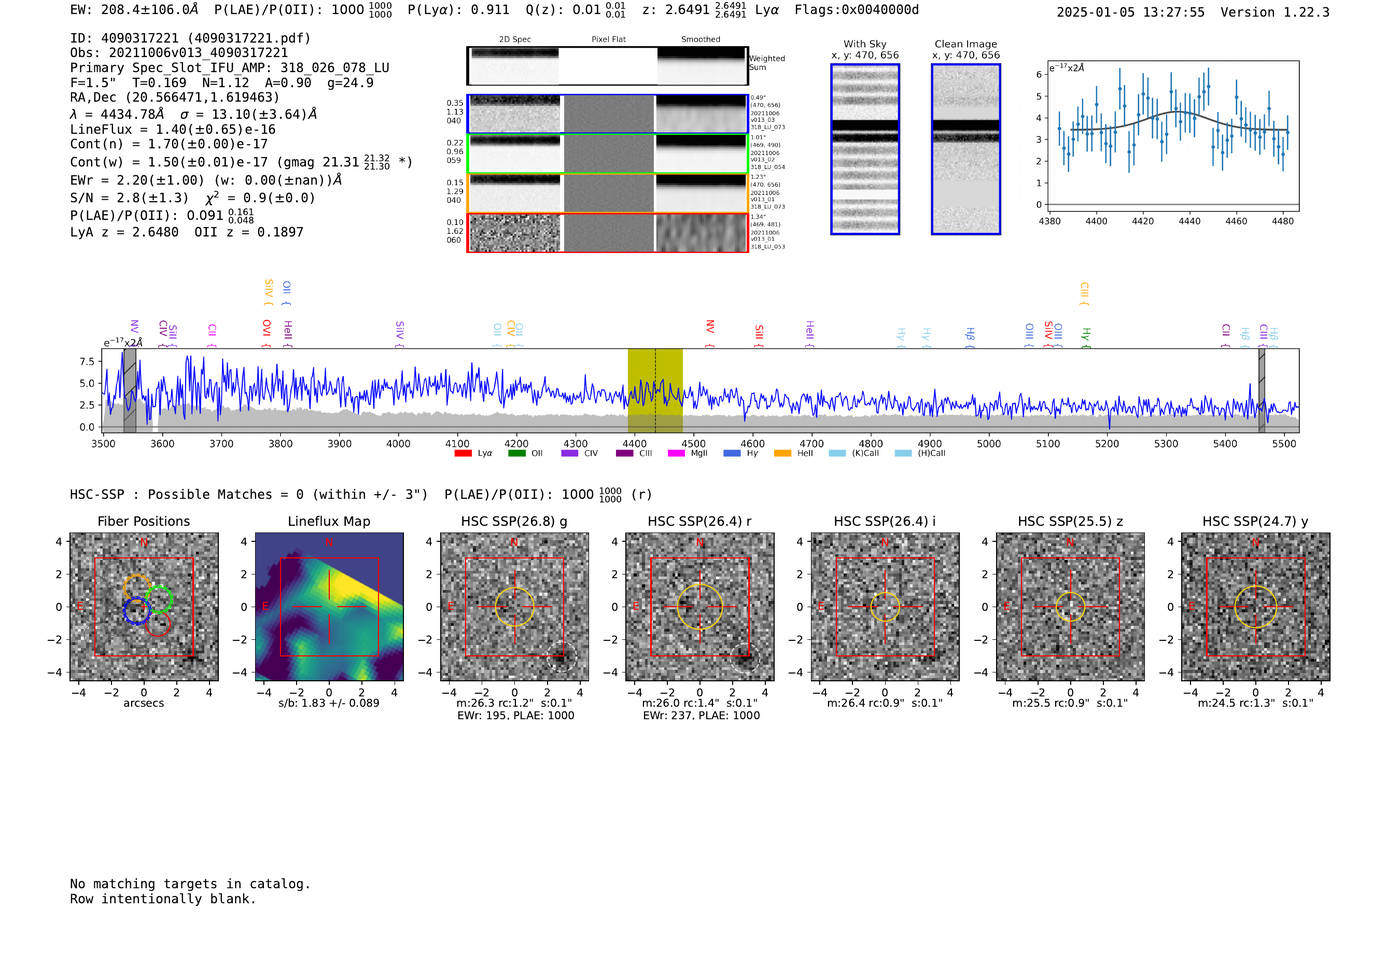
Task: Click the yellow aperture circle in HSC y image
Action: click(1256, 607)
